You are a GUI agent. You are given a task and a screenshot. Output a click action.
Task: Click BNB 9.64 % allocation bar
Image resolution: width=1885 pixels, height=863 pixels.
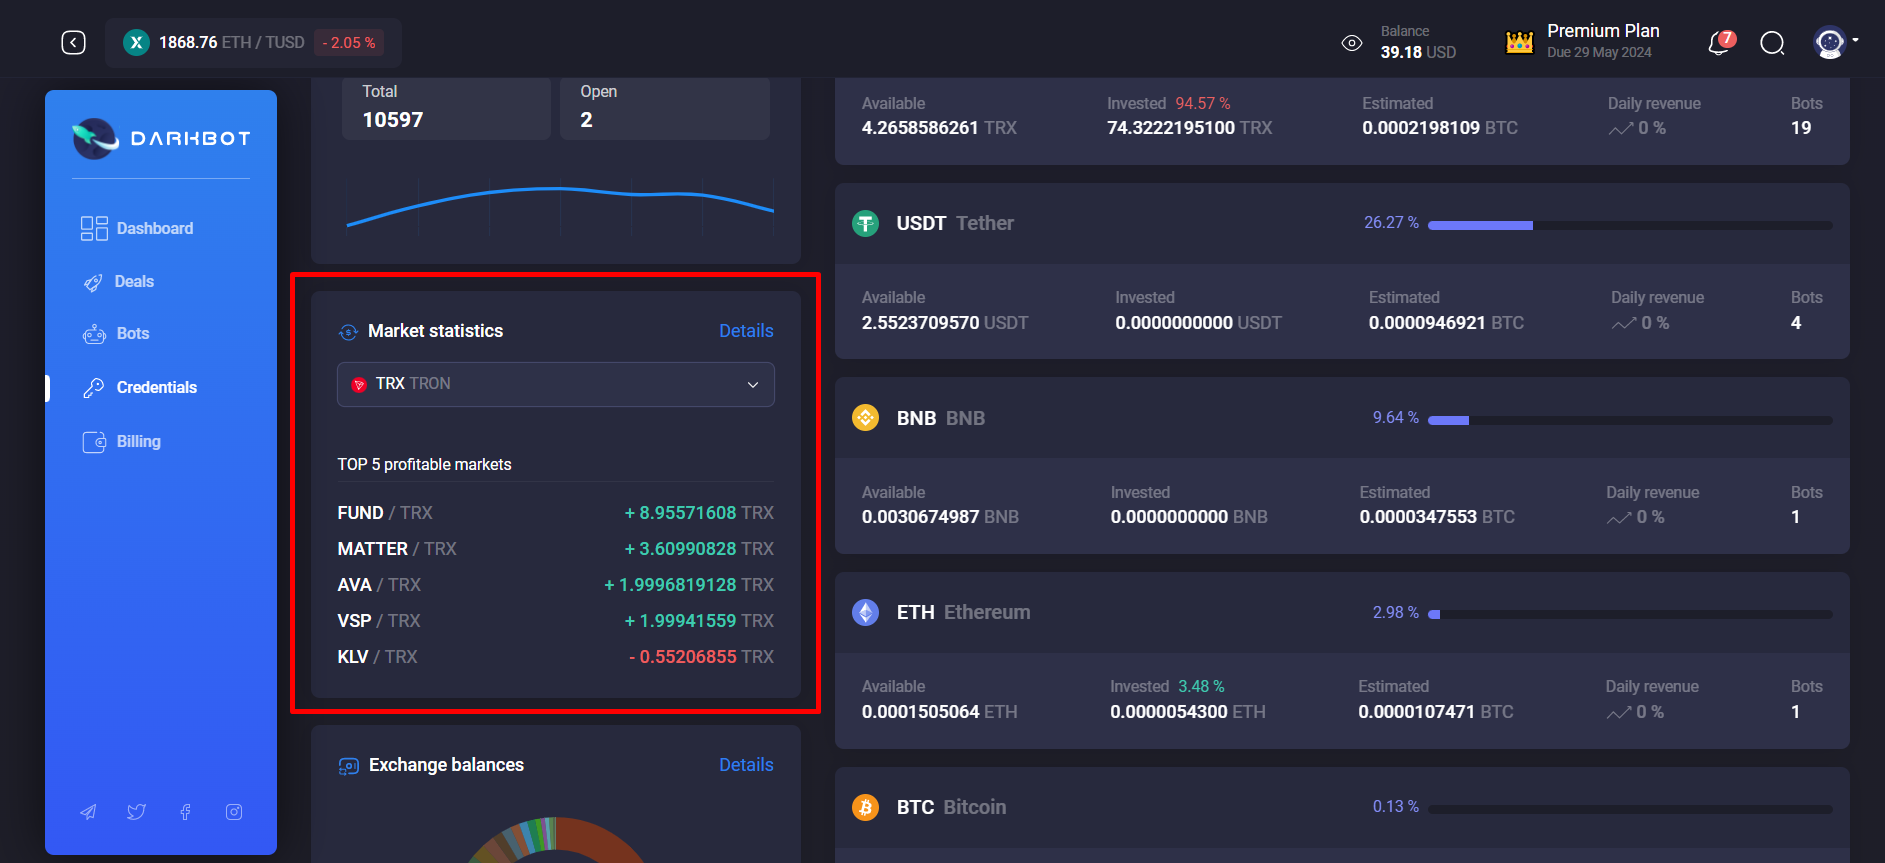point(1630,420)
